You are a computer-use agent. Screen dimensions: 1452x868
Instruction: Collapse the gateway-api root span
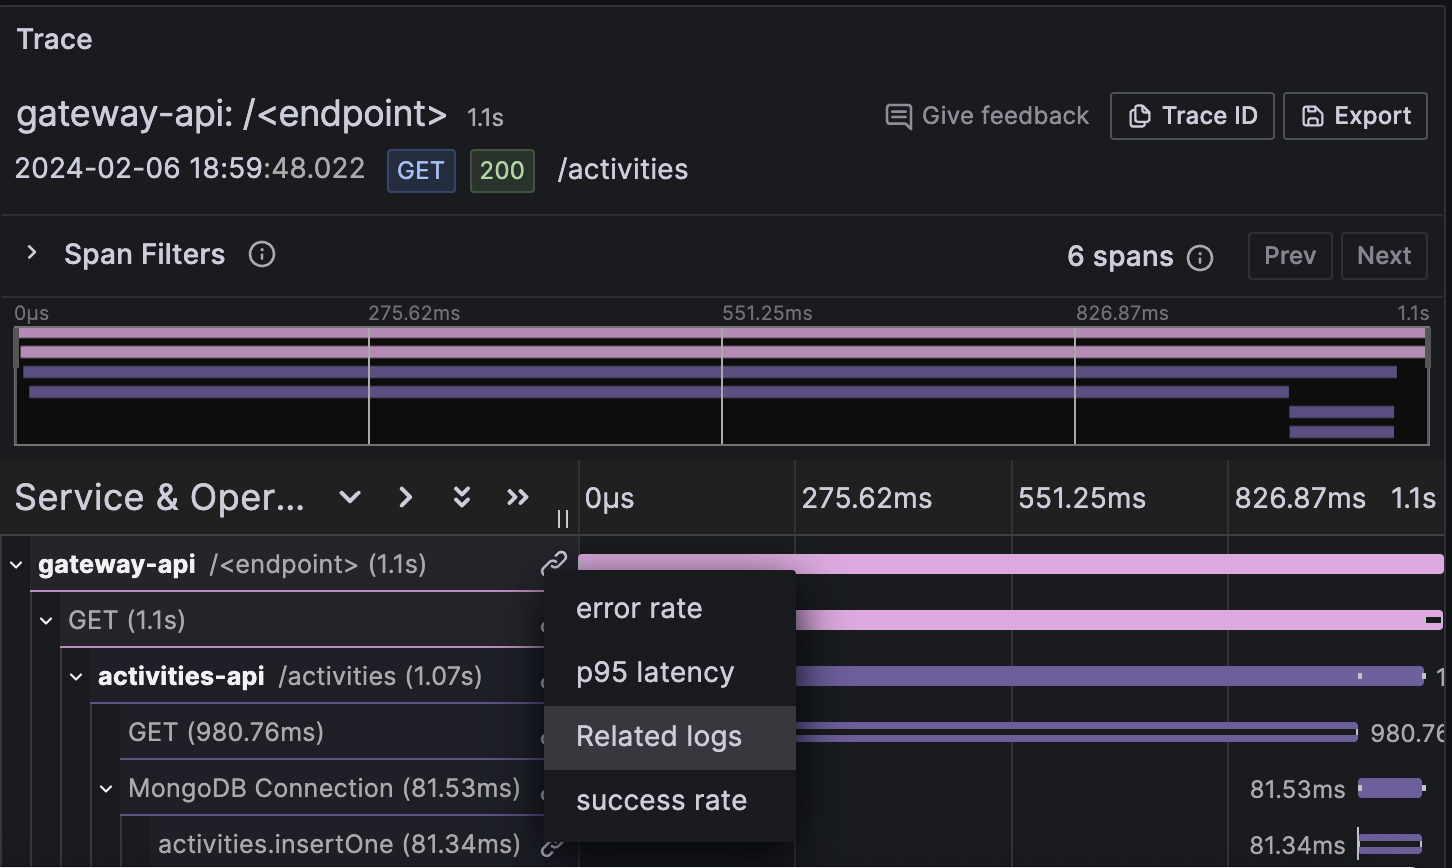pyautogui.click(x=16, y=565)
